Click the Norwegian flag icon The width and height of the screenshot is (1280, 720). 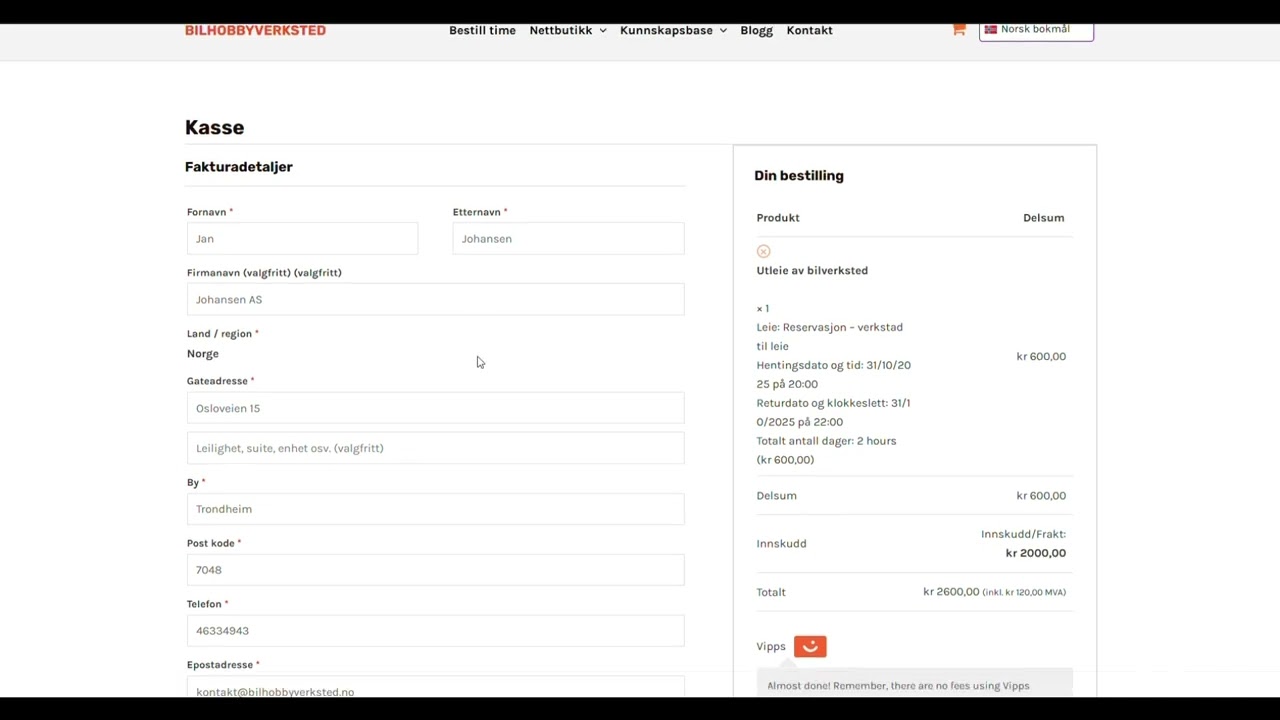[x=991, y=29]
